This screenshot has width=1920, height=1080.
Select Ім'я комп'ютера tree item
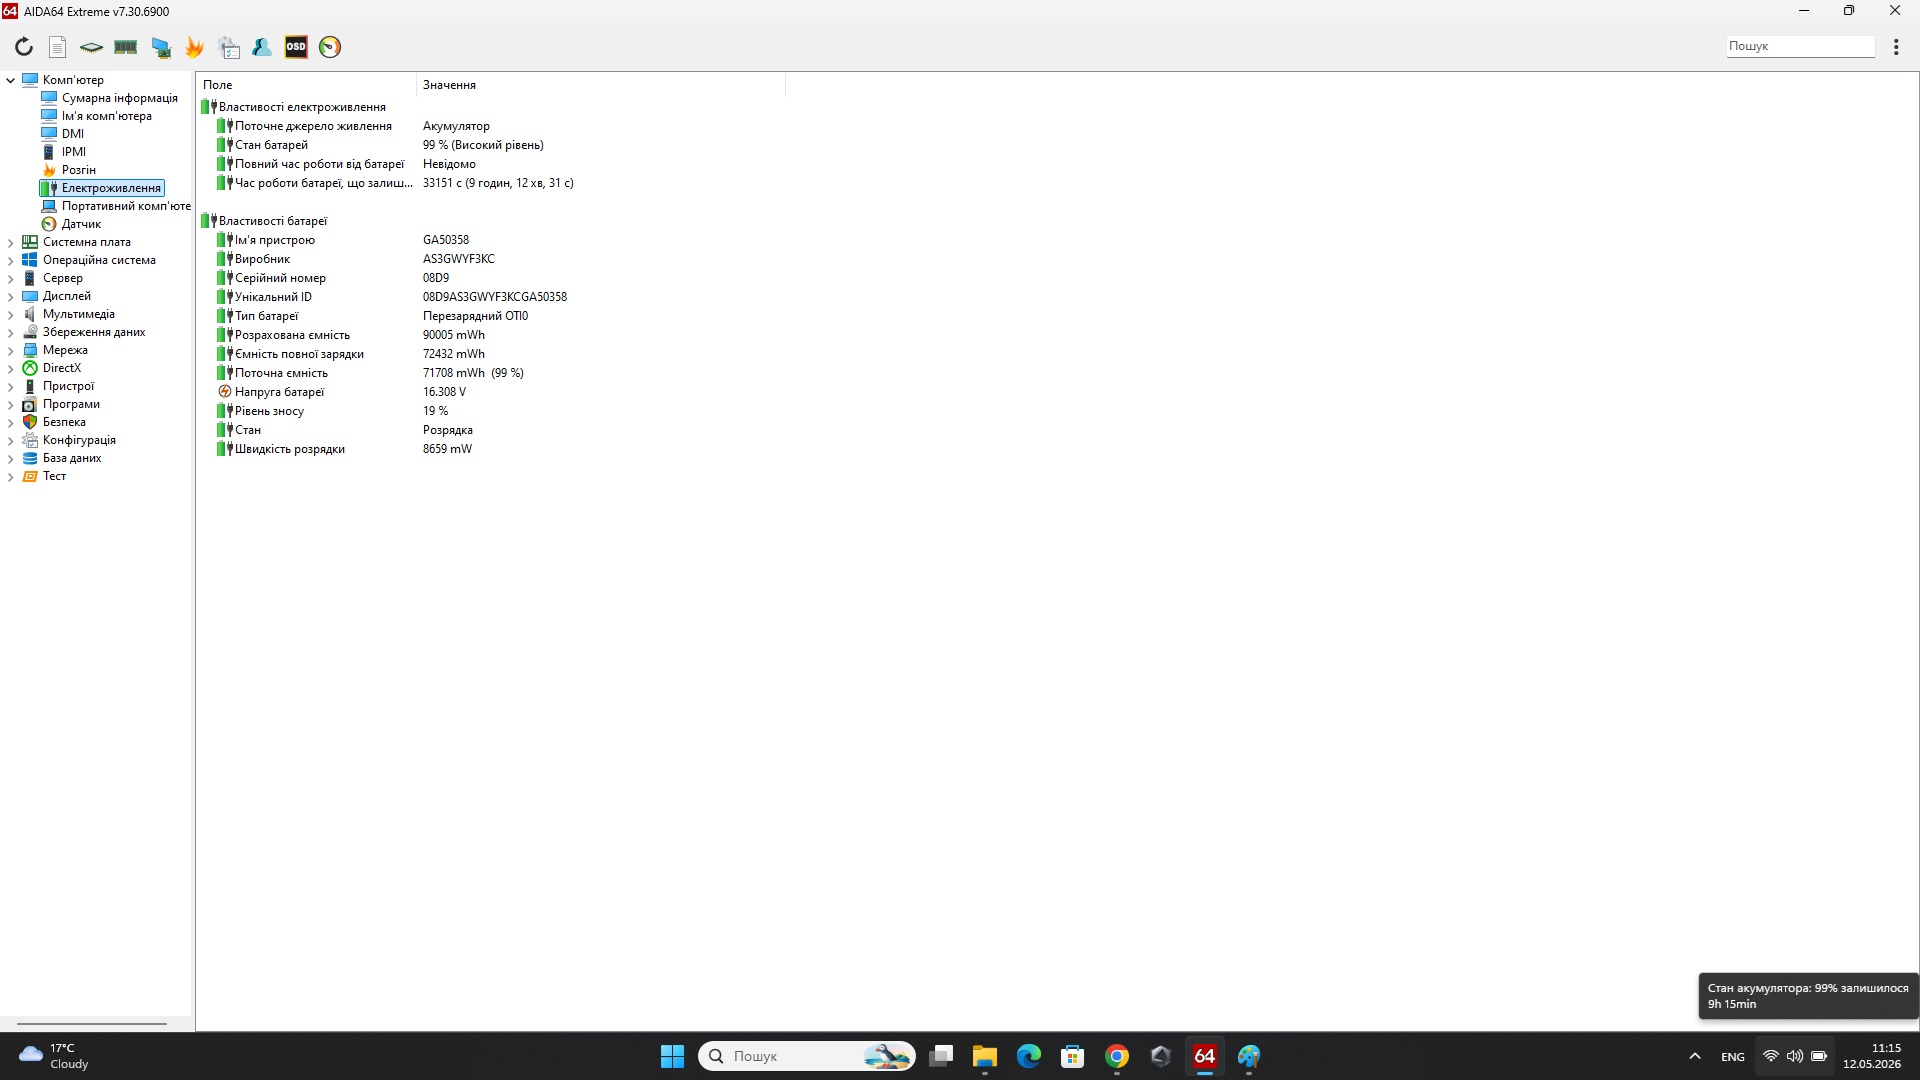[x=106, y=116]
